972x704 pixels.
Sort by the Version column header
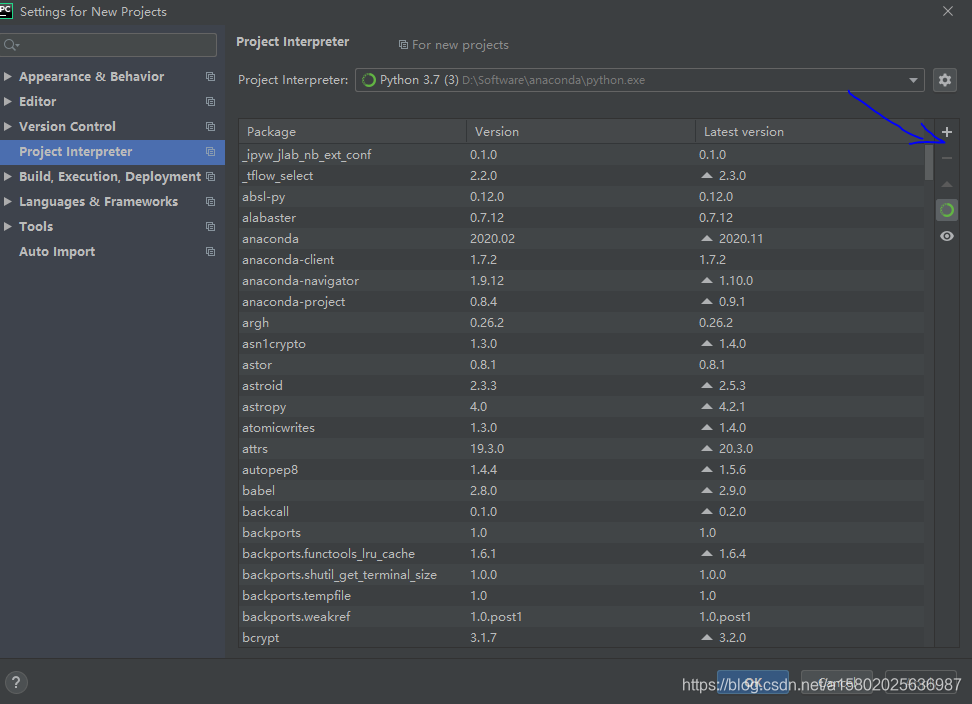[581, 131]
